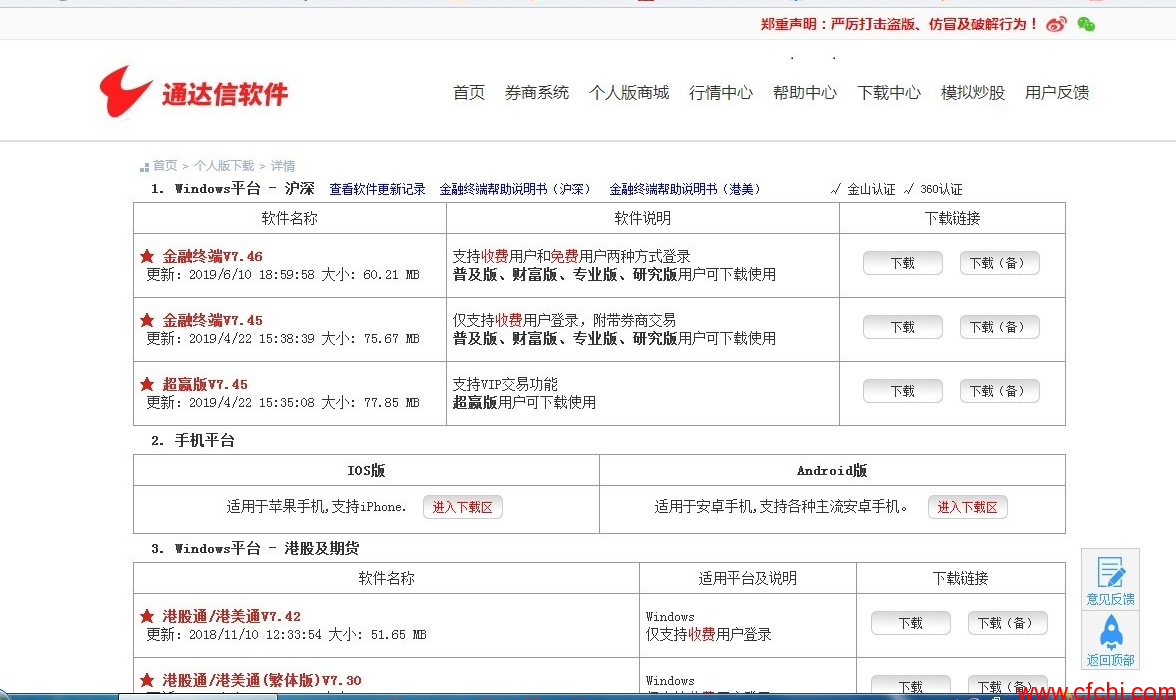This screenshot has width=1176, height=700.
Task: Click the 港股通/港美通V7.42 software name
Action: 231,616
